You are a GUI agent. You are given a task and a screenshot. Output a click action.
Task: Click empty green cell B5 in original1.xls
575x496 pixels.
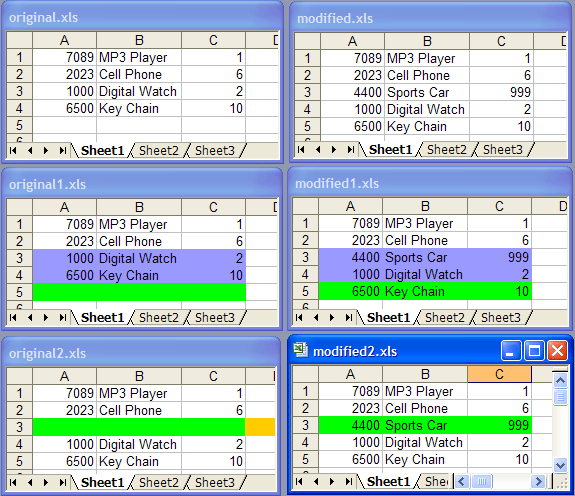point(139,292)
